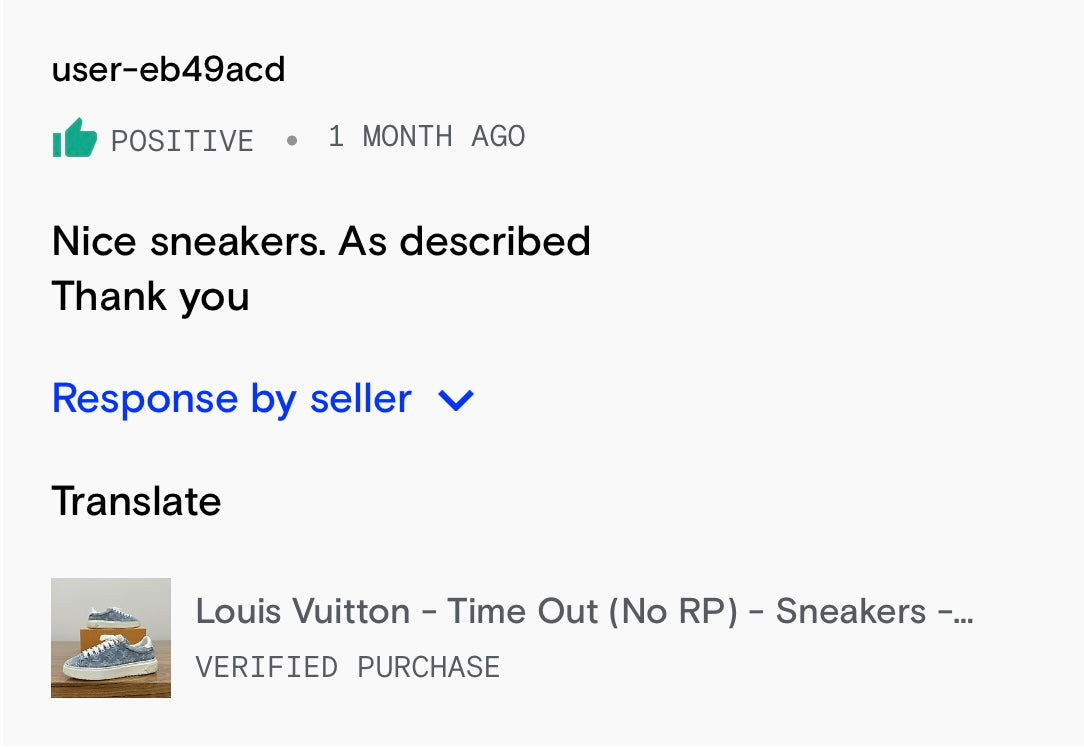Click the dot separator after POSITIVE
The width and height of the screenshot is (1084, 747).
click(292, 141)
